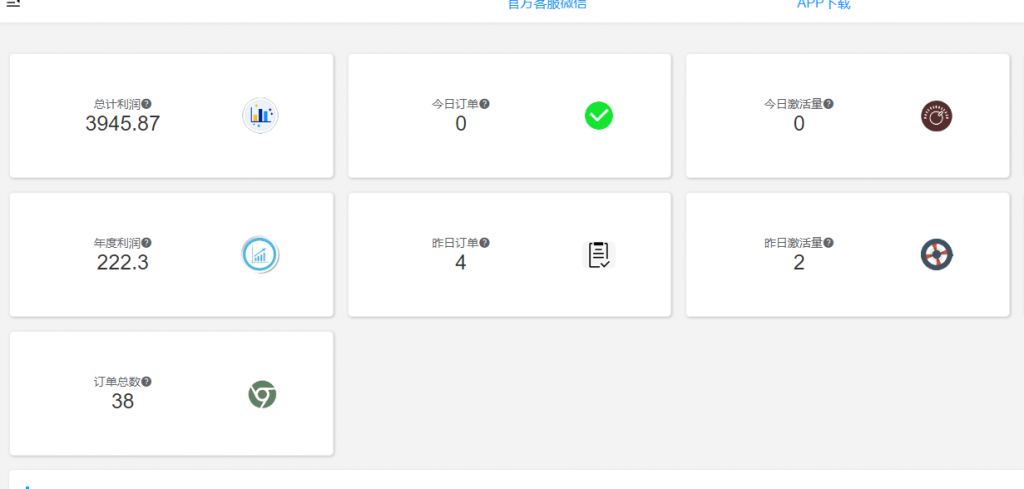Click the brown gauge icon for today's activations
Viewport: 1024px width, 489px height.
(x=936, y=116)
